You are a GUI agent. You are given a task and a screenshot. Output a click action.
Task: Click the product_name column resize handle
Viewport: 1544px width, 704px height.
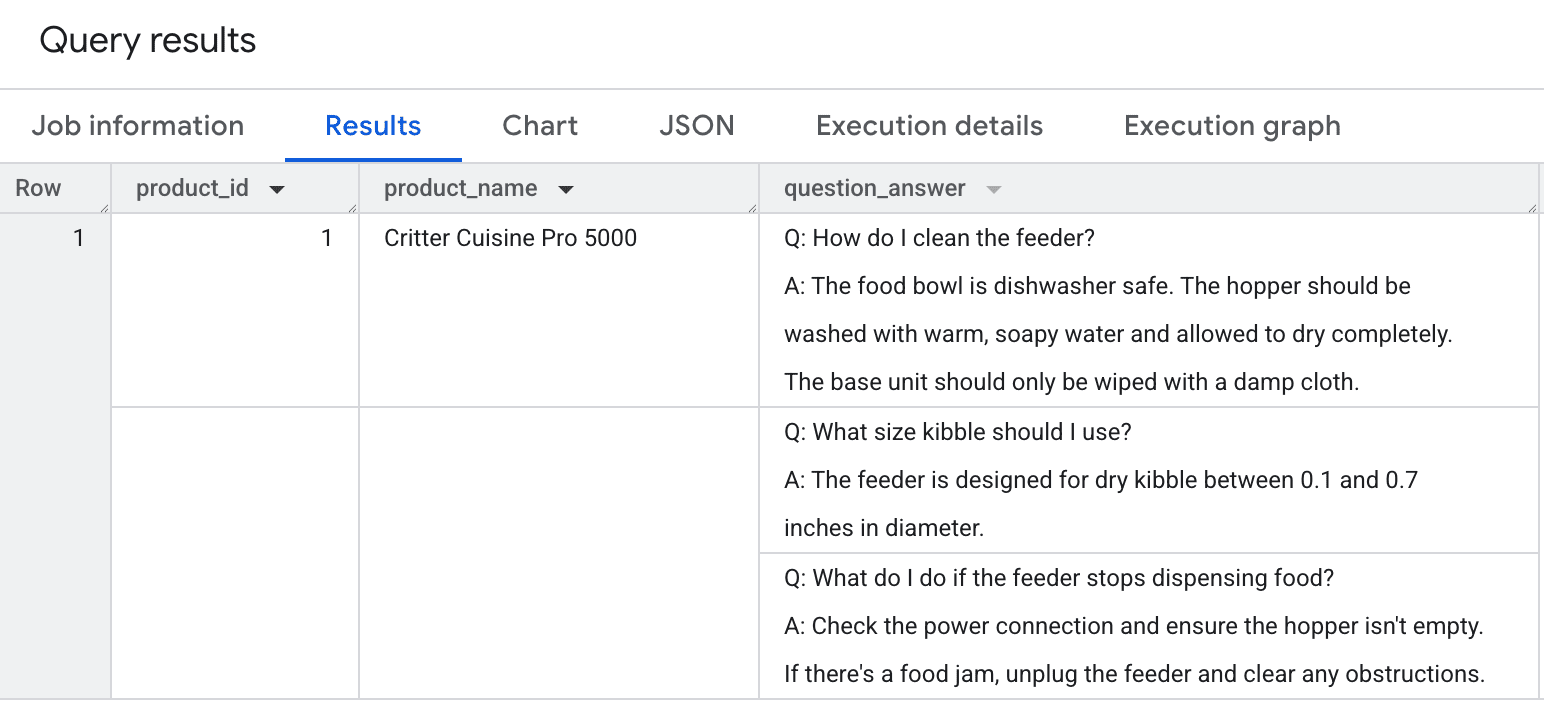(752, 208)
